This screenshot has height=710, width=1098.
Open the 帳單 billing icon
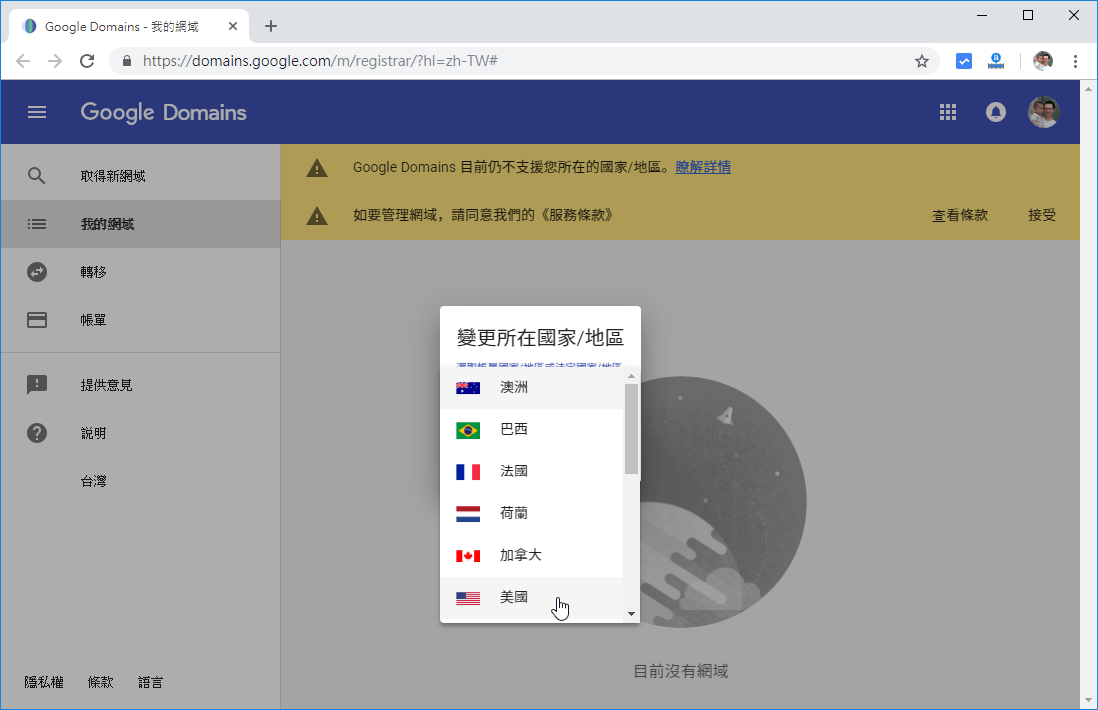point(37,319)
